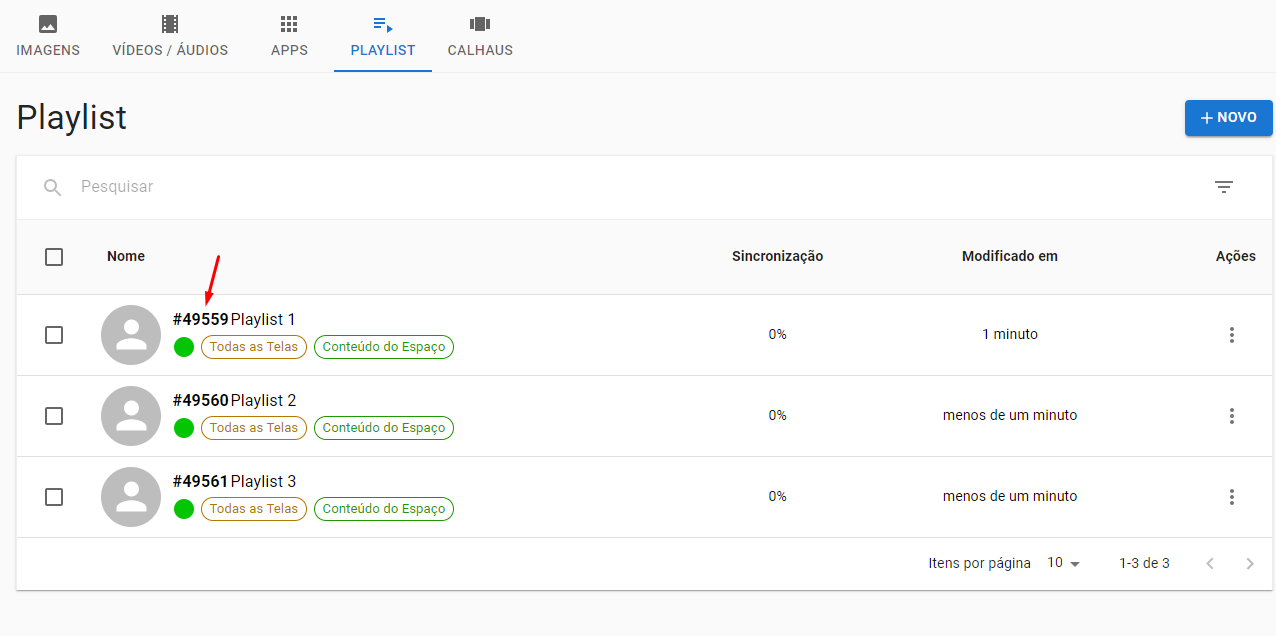This screenshot has width=1276, height=636.
Task: Open the actions menu for Playlist 1
Action: pos(1232,335)
